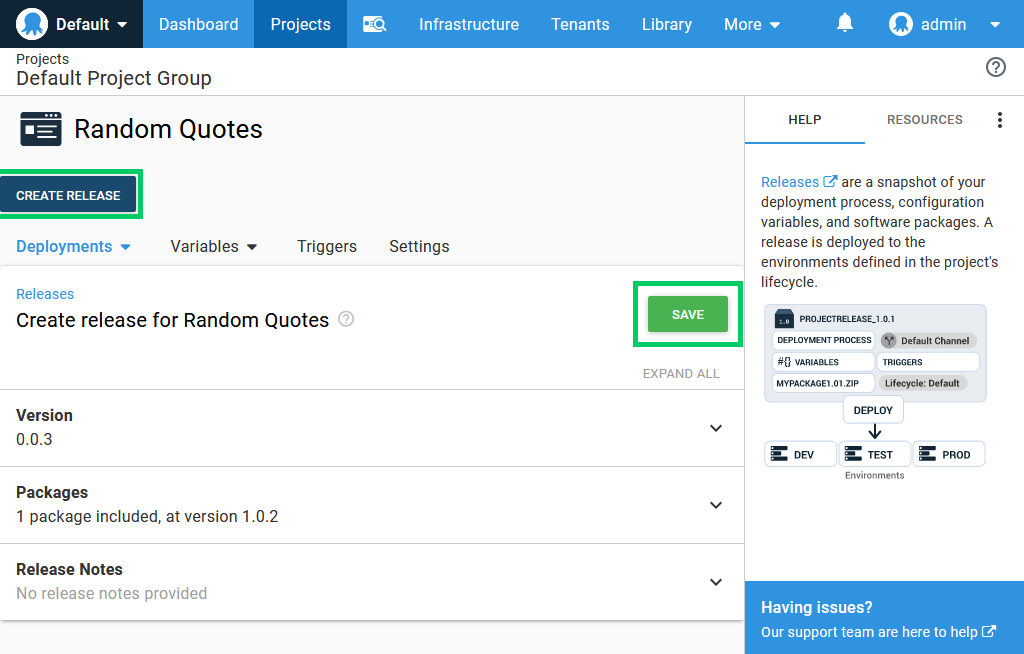Expand the Packages section chevron
The width and height of the screenshot is (1024, 654).
[716, 506]
